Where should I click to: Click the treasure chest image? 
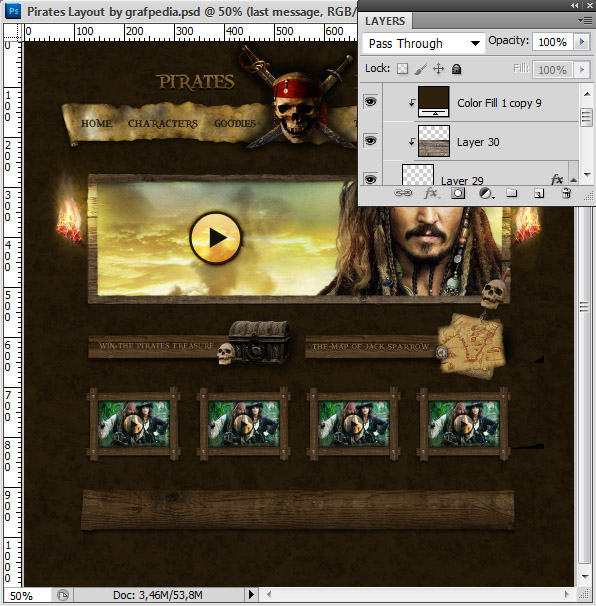click(x=259, y=341)
